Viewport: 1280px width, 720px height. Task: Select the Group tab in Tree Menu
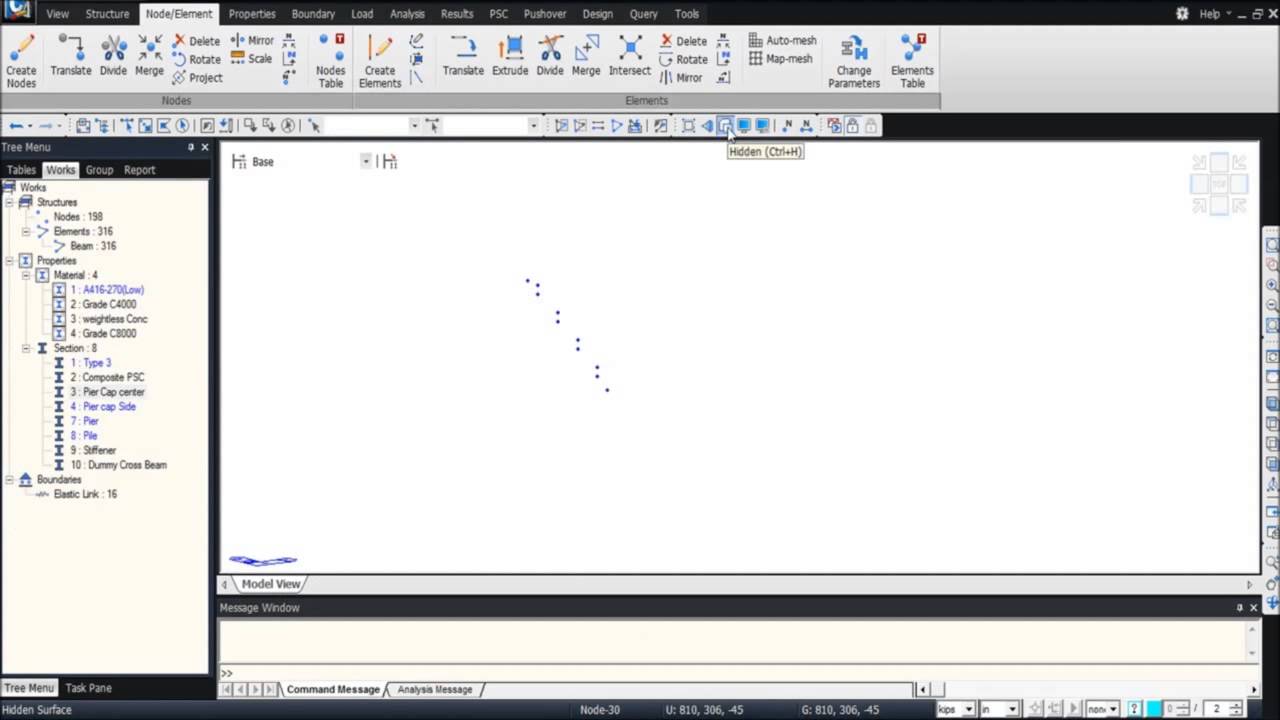tap(99, 170)
